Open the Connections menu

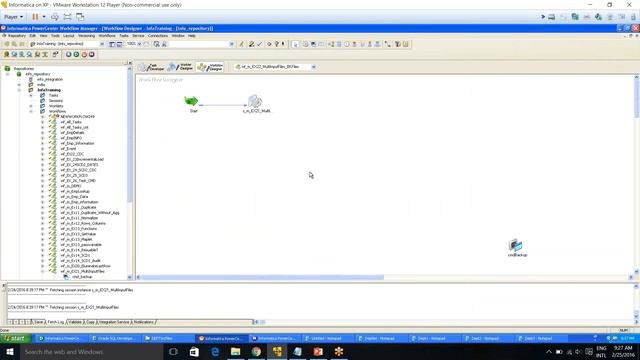pos(158,36)
